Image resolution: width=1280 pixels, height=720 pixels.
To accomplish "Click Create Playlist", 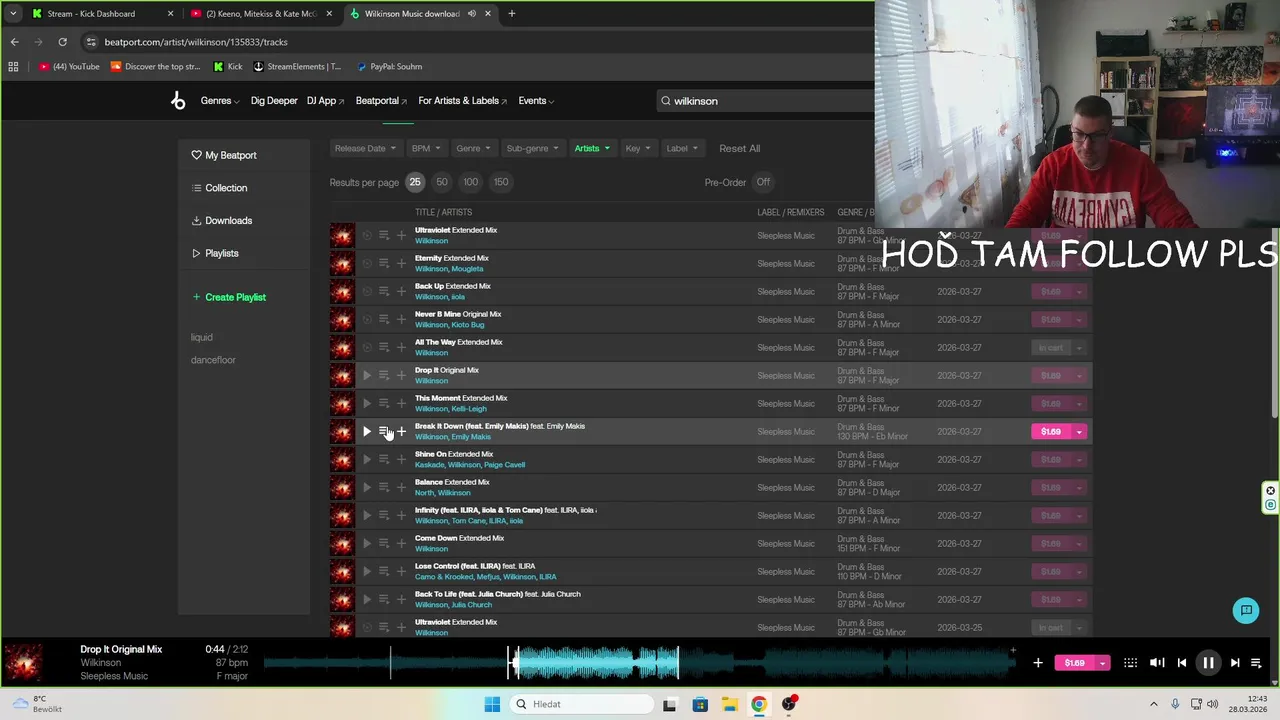I will [229, 297].
